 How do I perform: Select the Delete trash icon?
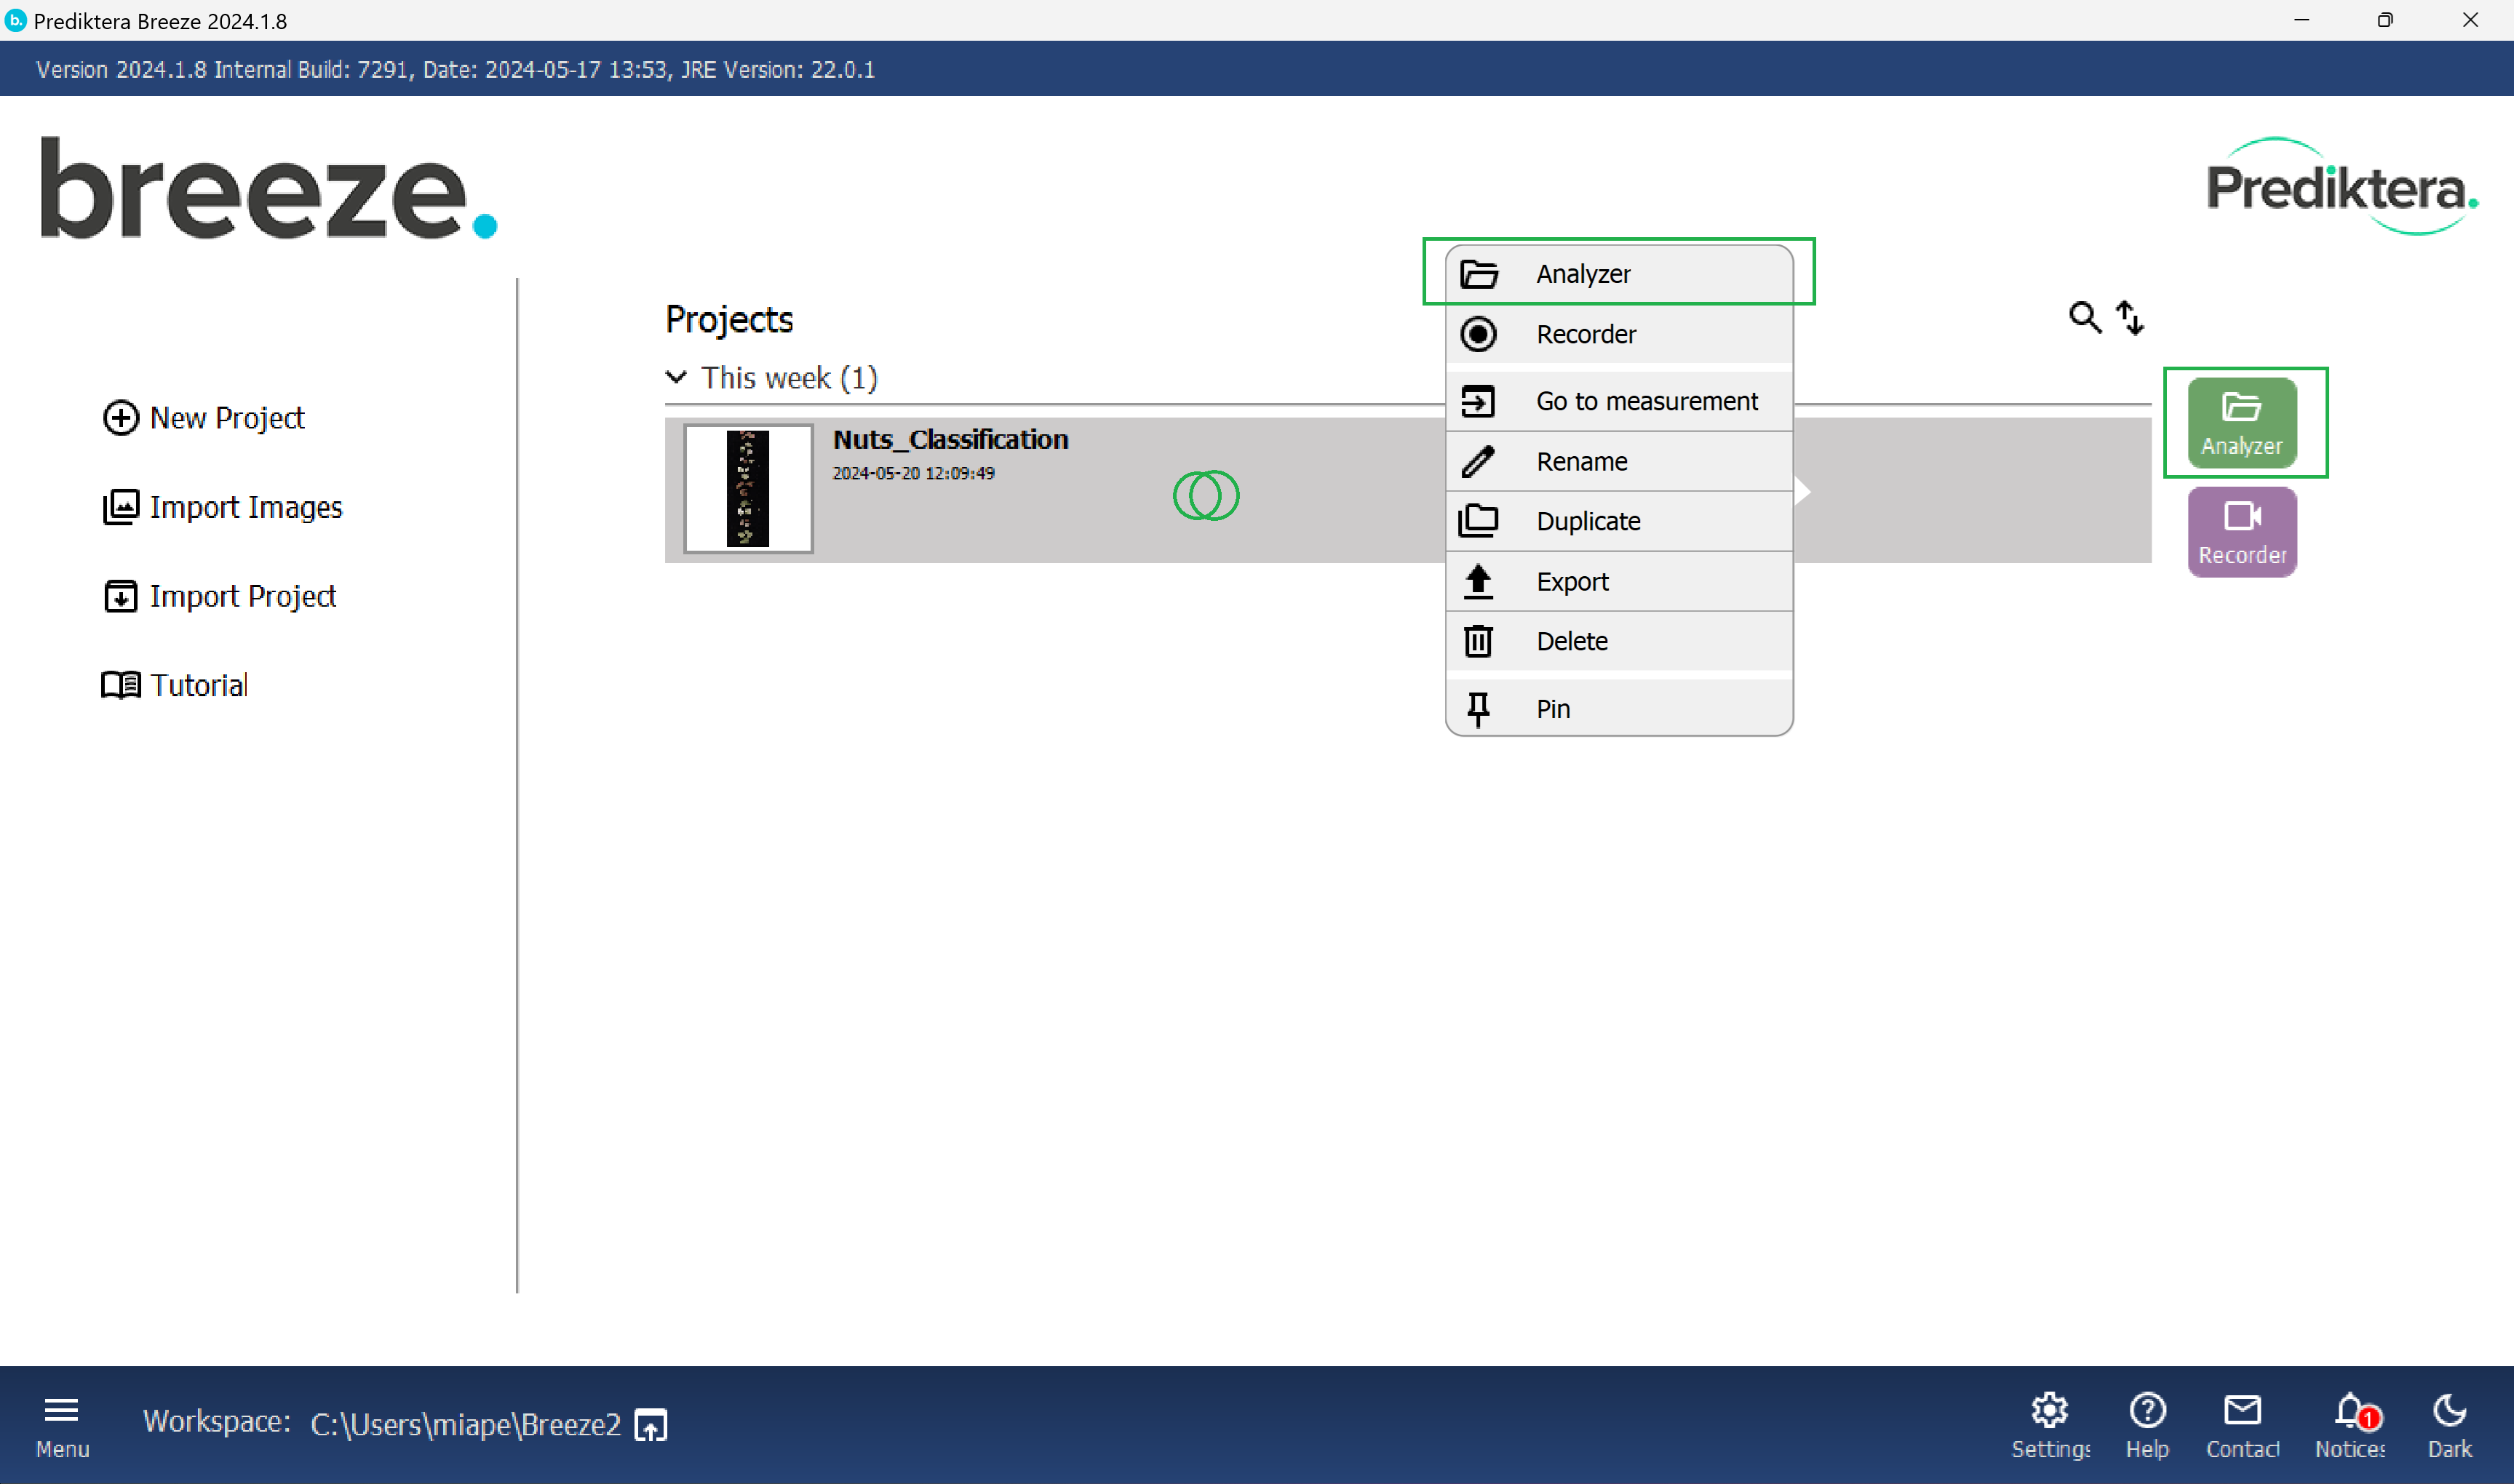coord(1481,641)
